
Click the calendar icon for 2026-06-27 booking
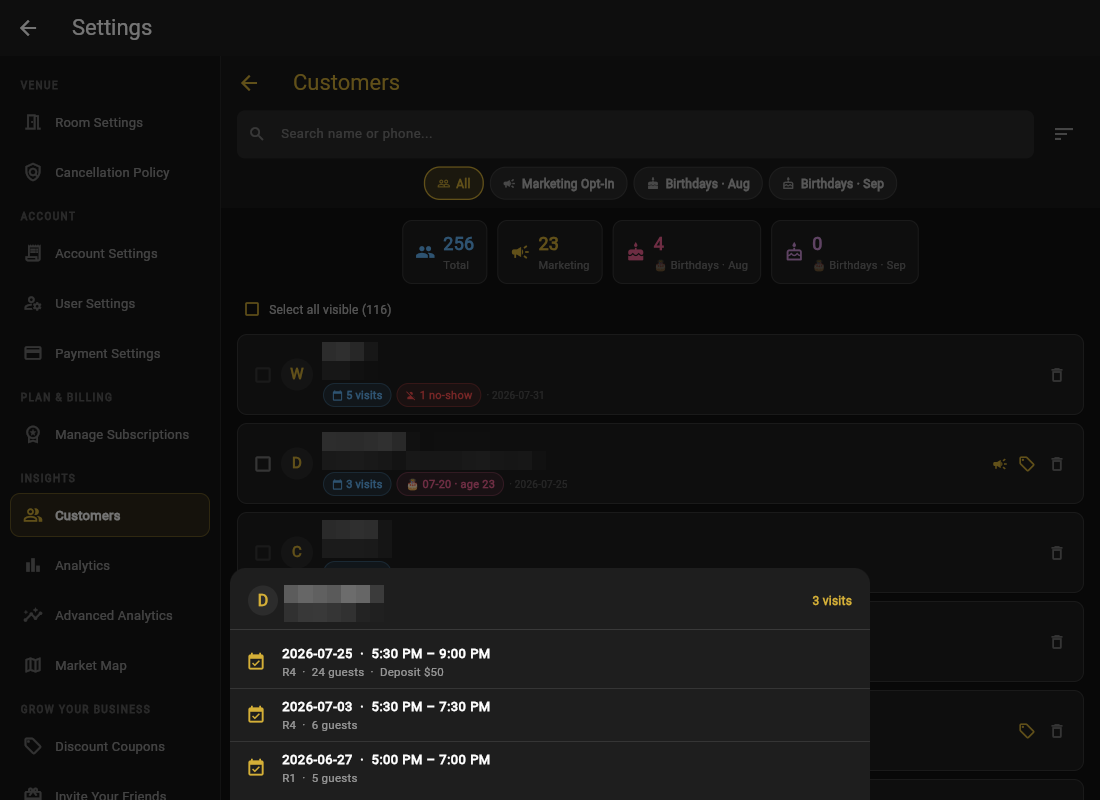pyautogui.click(x=256, y=767)
